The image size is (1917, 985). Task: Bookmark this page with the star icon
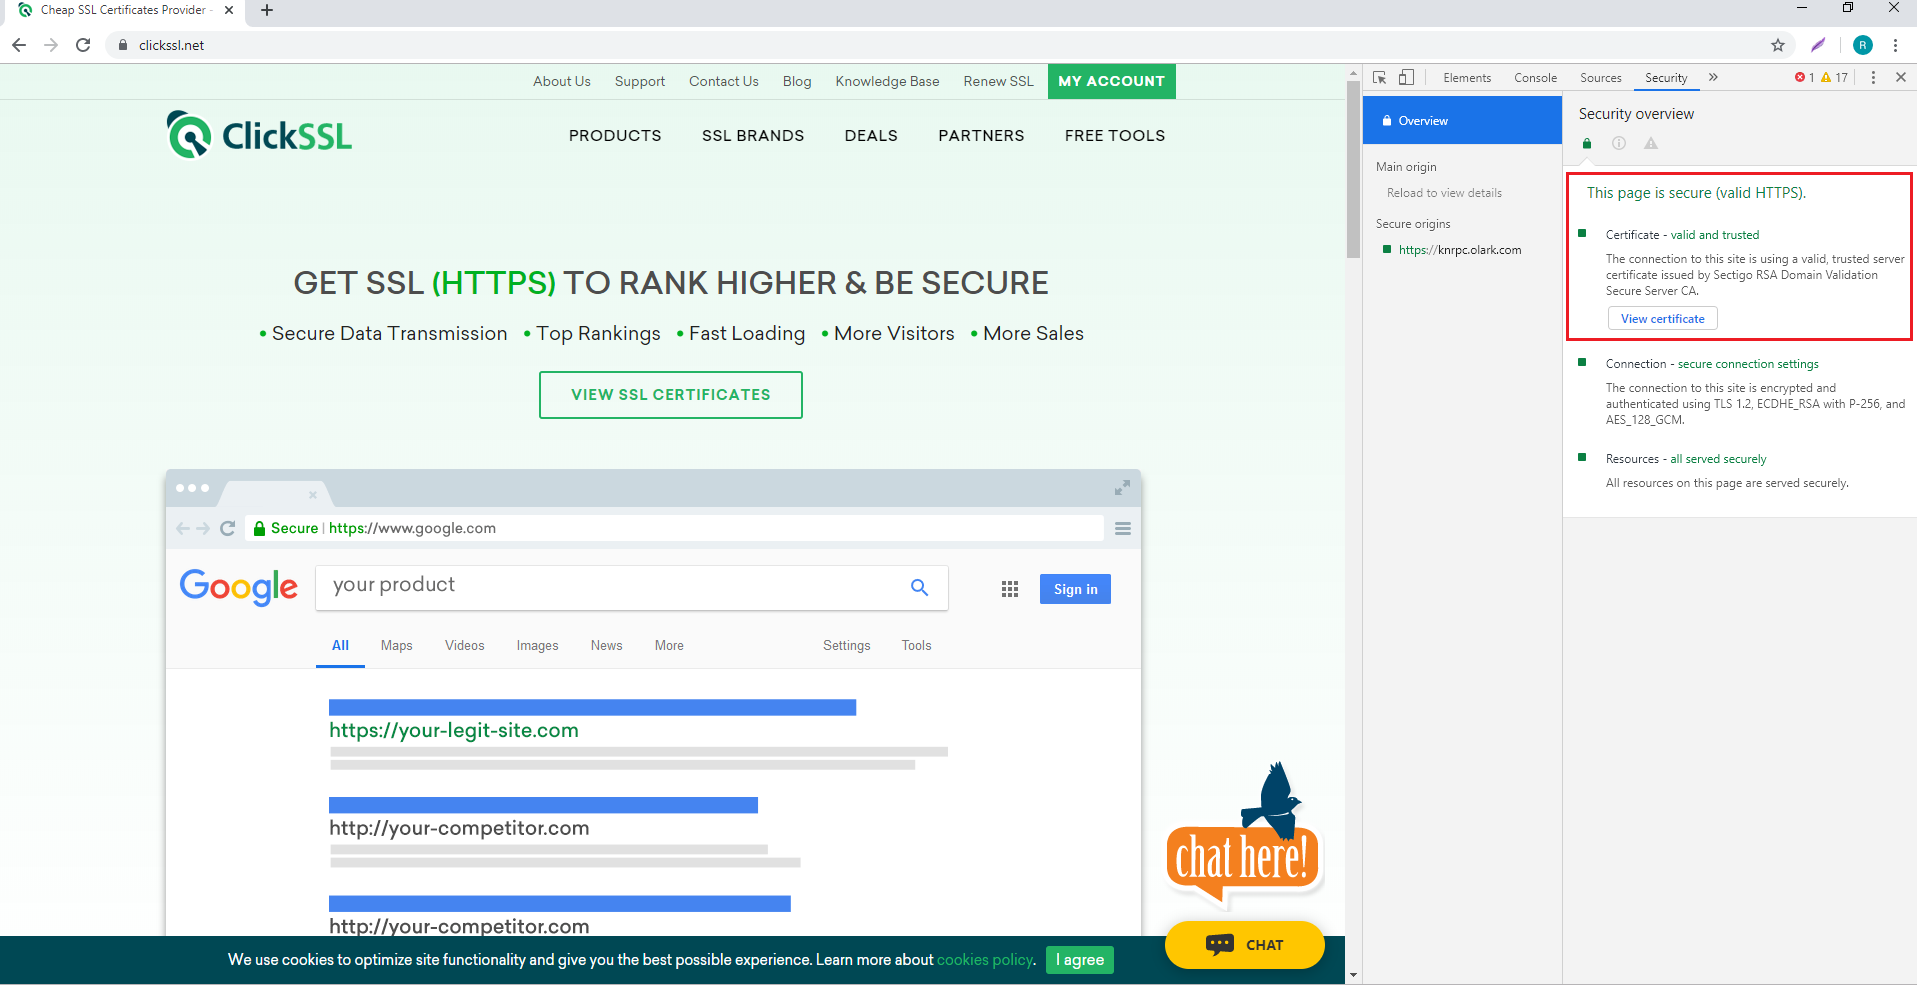coord(1778,45)
